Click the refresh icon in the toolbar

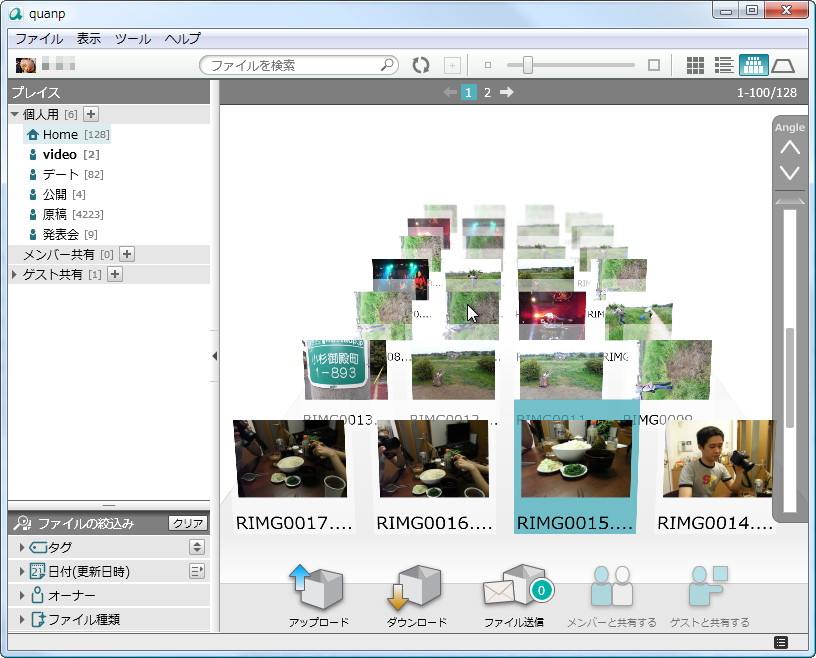pyautogui.click(x=420, y=65)
